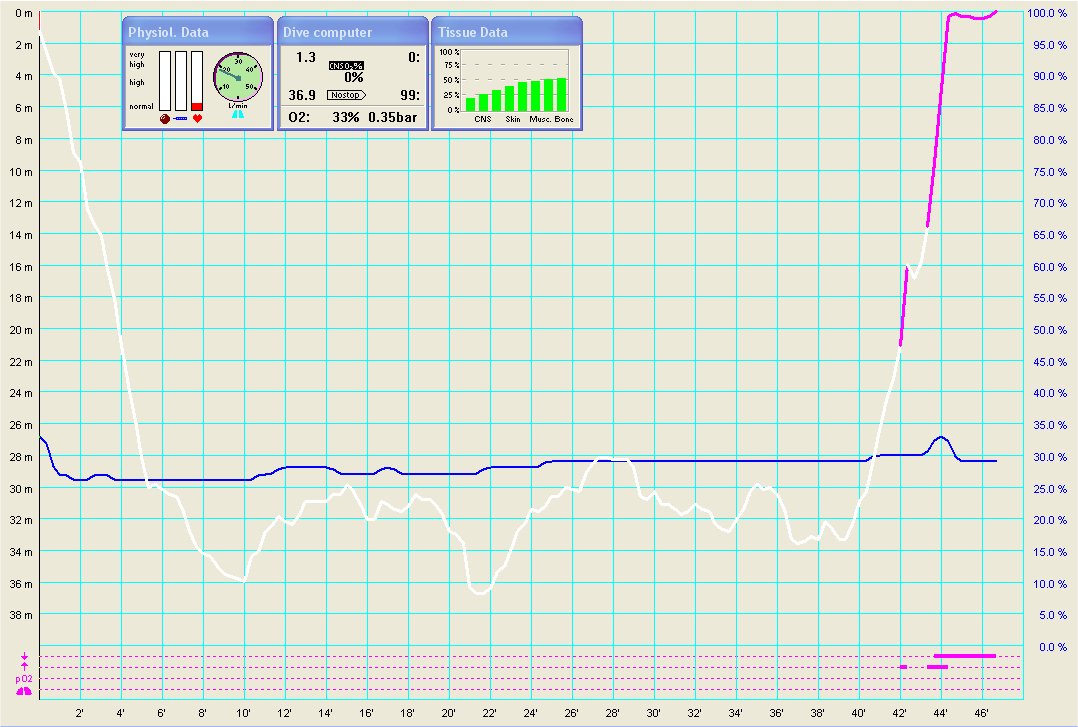Viewport: 1078px width, 727px height.
Task: Click the 33% oxygen value
Action: point(346,117)
